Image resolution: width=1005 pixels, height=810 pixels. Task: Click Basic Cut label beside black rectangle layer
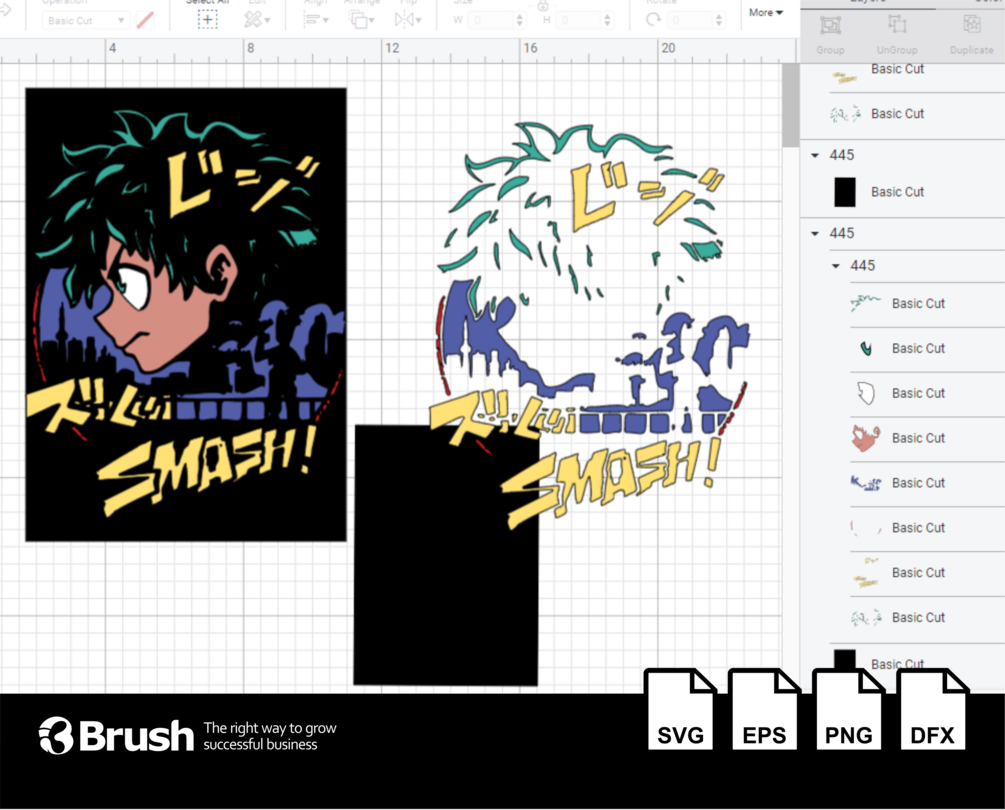tap(897, 192)
